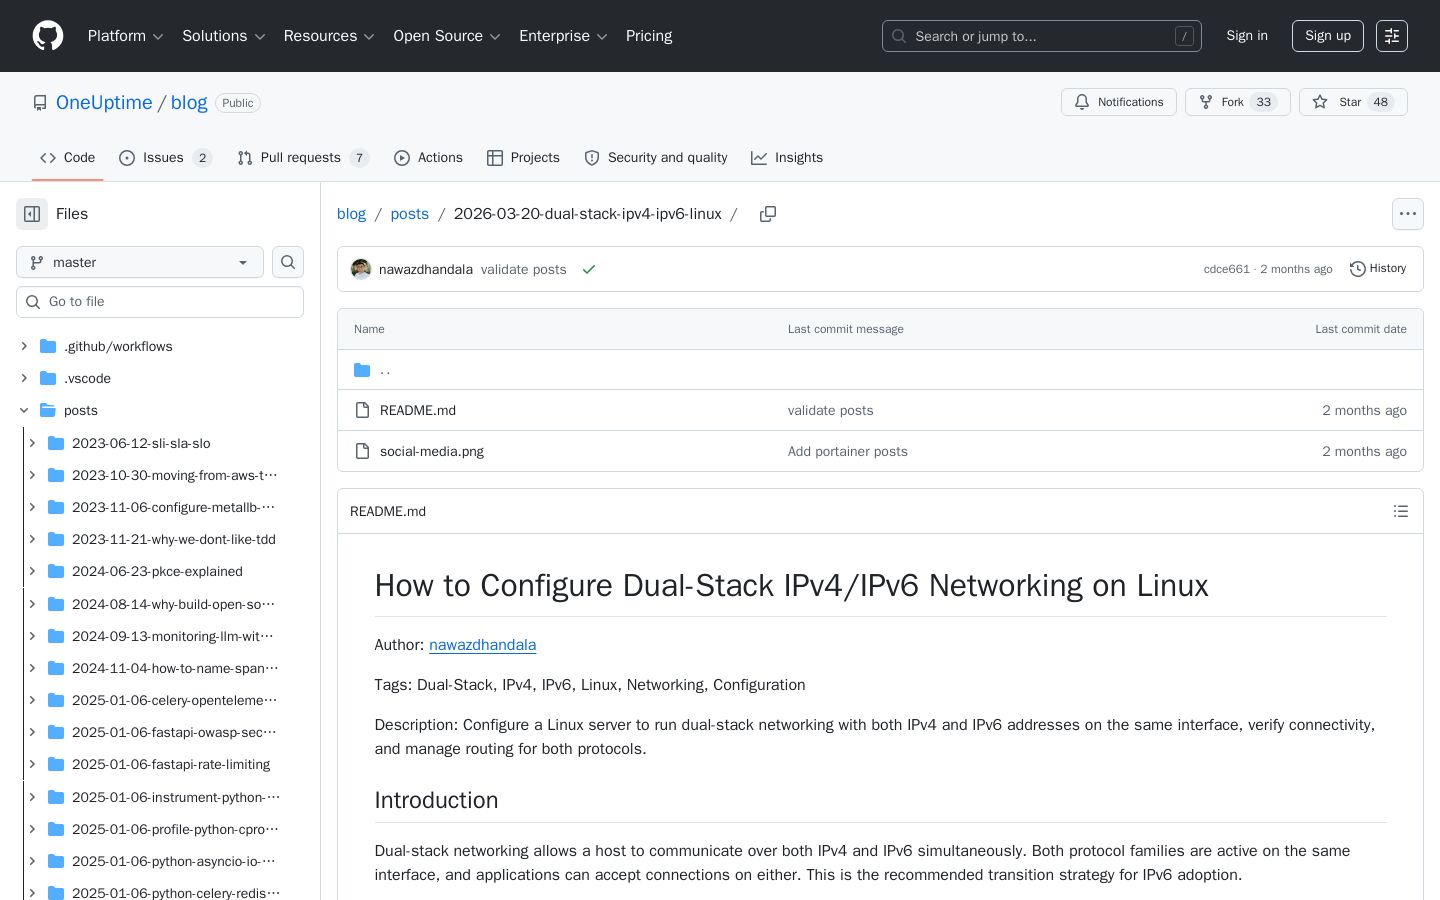This screenshot has height=900, width=1440.
Task: Click the command palette icon in header
Action: click(x=1392, y=36)
